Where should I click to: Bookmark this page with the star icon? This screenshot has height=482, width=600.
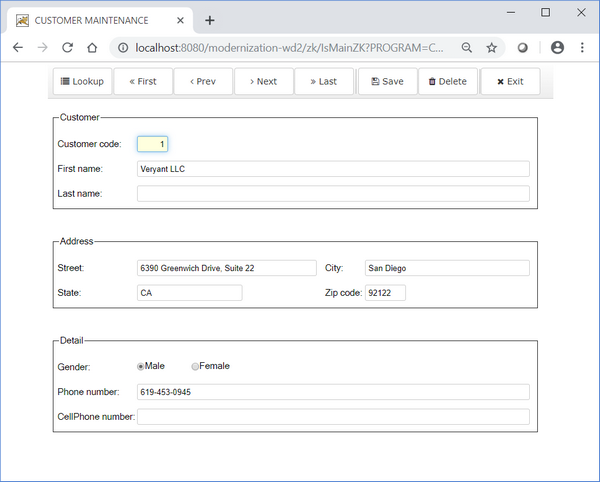(492, 47)
